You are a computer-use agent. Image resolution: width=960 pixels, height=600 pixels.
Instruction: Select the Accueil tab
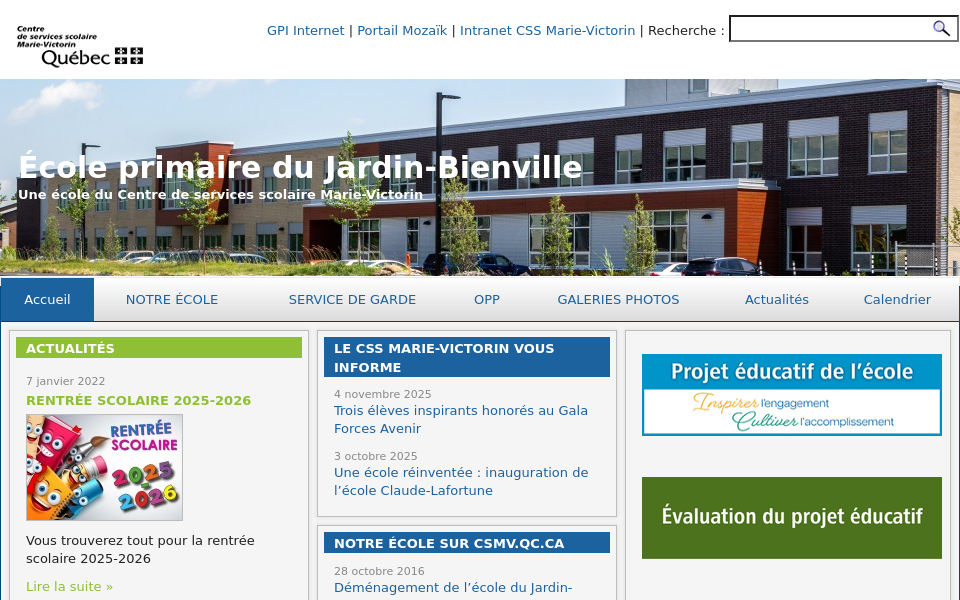click(x=47, y=299)
